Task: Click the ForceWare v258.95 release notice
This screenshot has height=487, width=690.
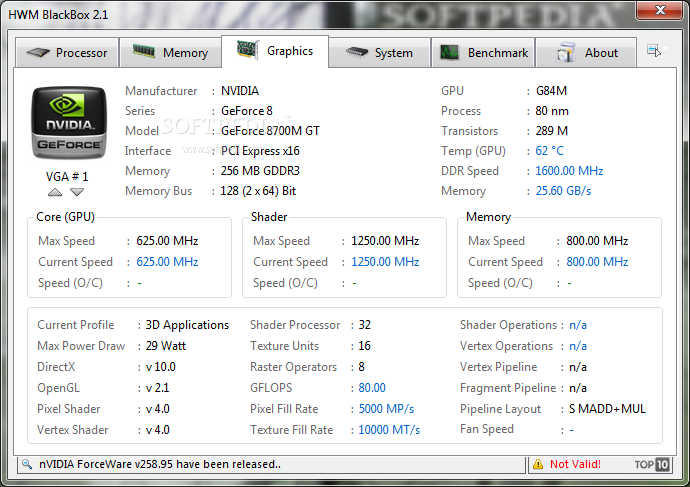Action: (x=160, y=464)
